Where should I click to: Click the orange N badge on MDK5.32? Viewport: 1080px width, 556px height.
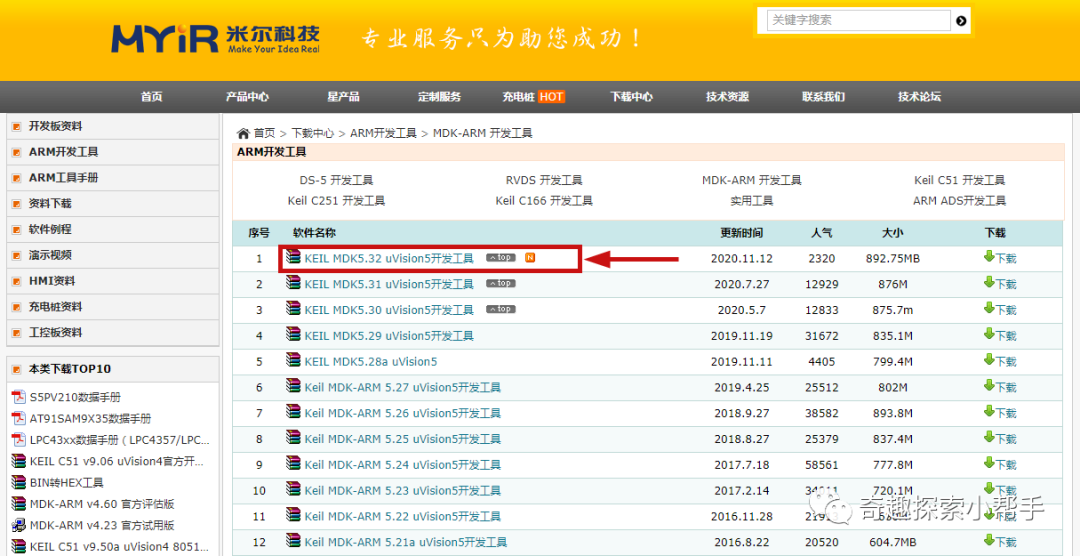[x=530, y=258]
